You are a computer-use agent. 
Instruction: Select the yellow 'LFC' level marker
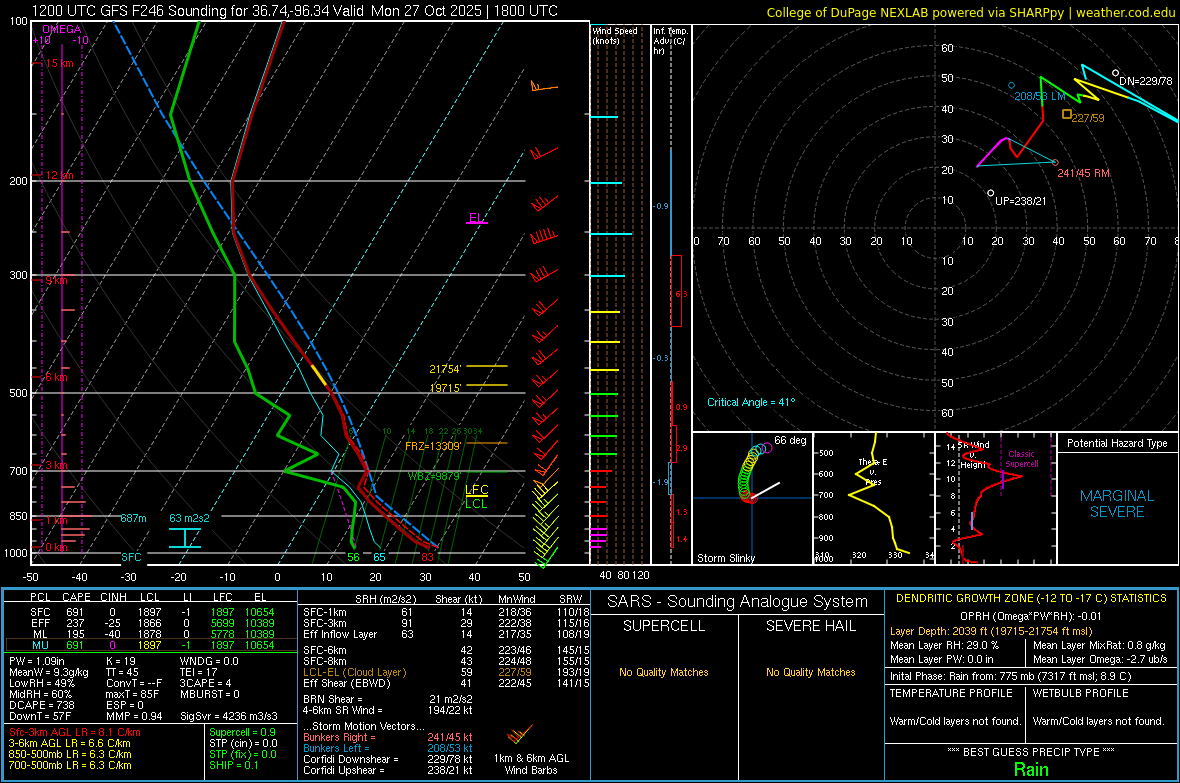point(476,489)
